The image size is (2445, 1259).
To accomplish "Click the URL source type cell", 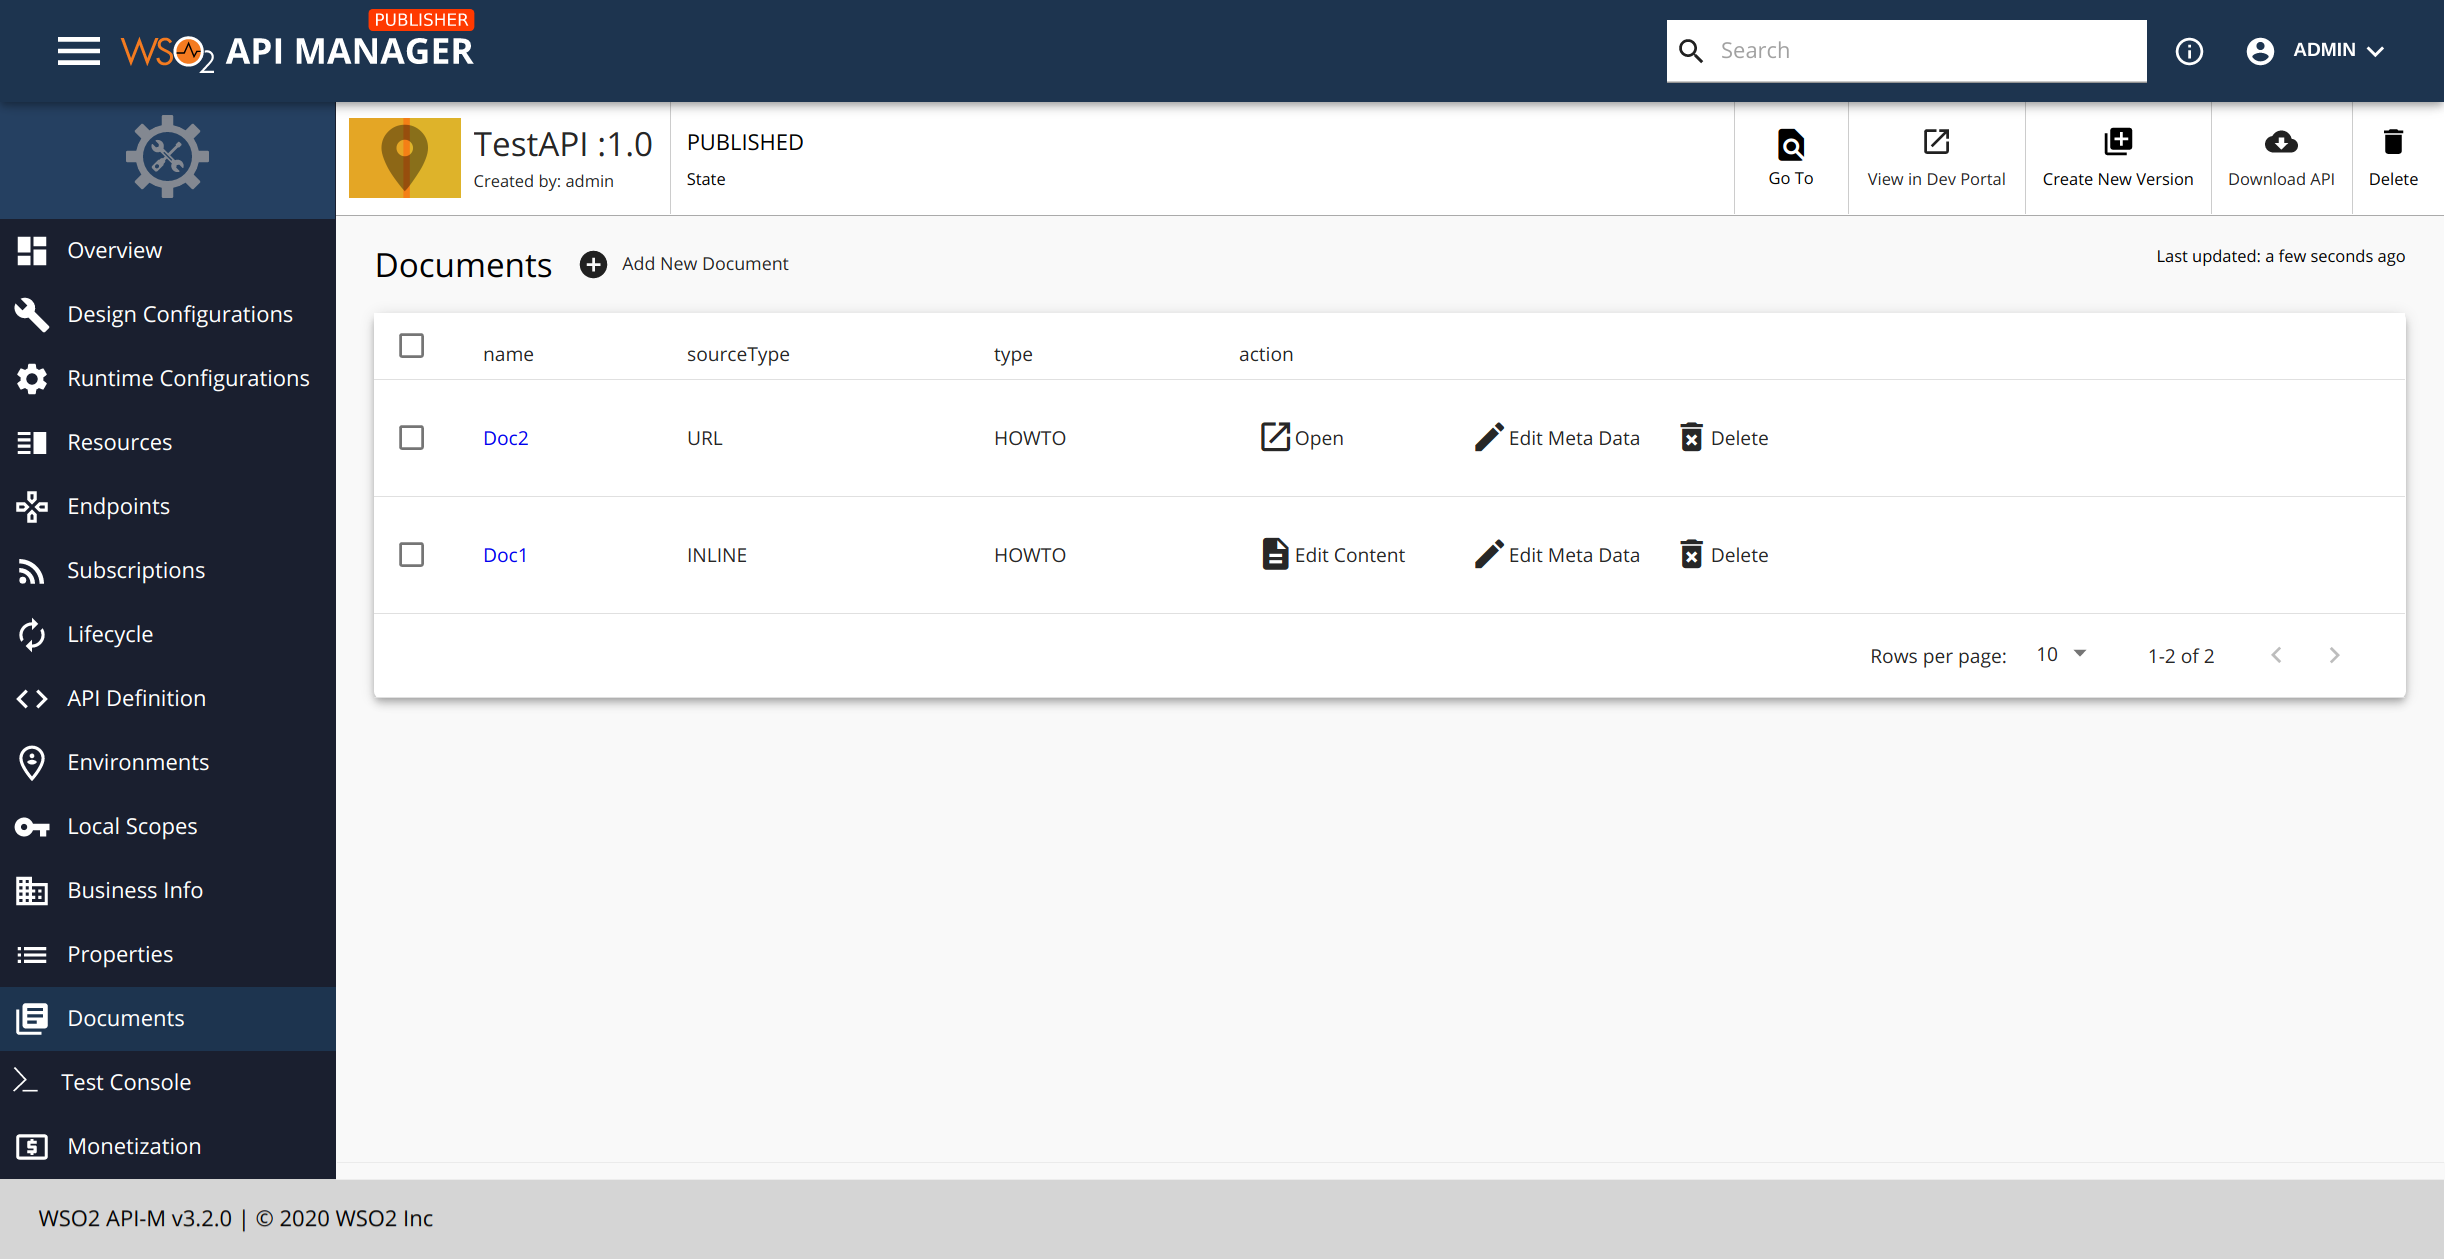I will tap(705, 438).
